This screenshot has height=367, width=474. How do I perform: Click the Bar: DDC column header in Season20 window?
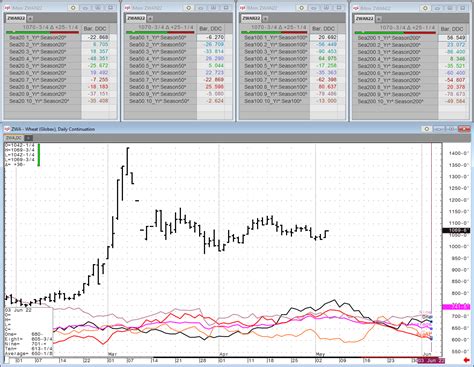[x=95, y=29]
